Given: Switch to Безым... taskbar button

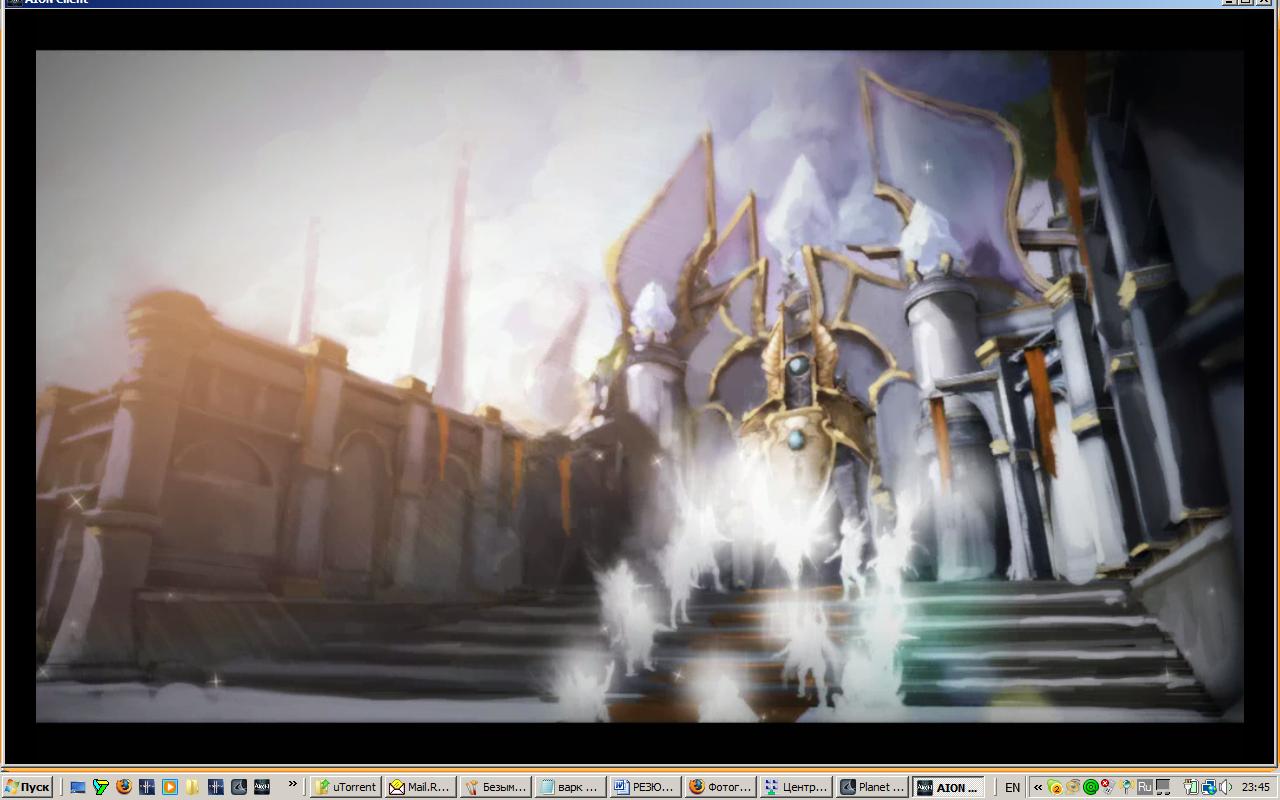Looking at the screenshot, I should pos(495,787).
